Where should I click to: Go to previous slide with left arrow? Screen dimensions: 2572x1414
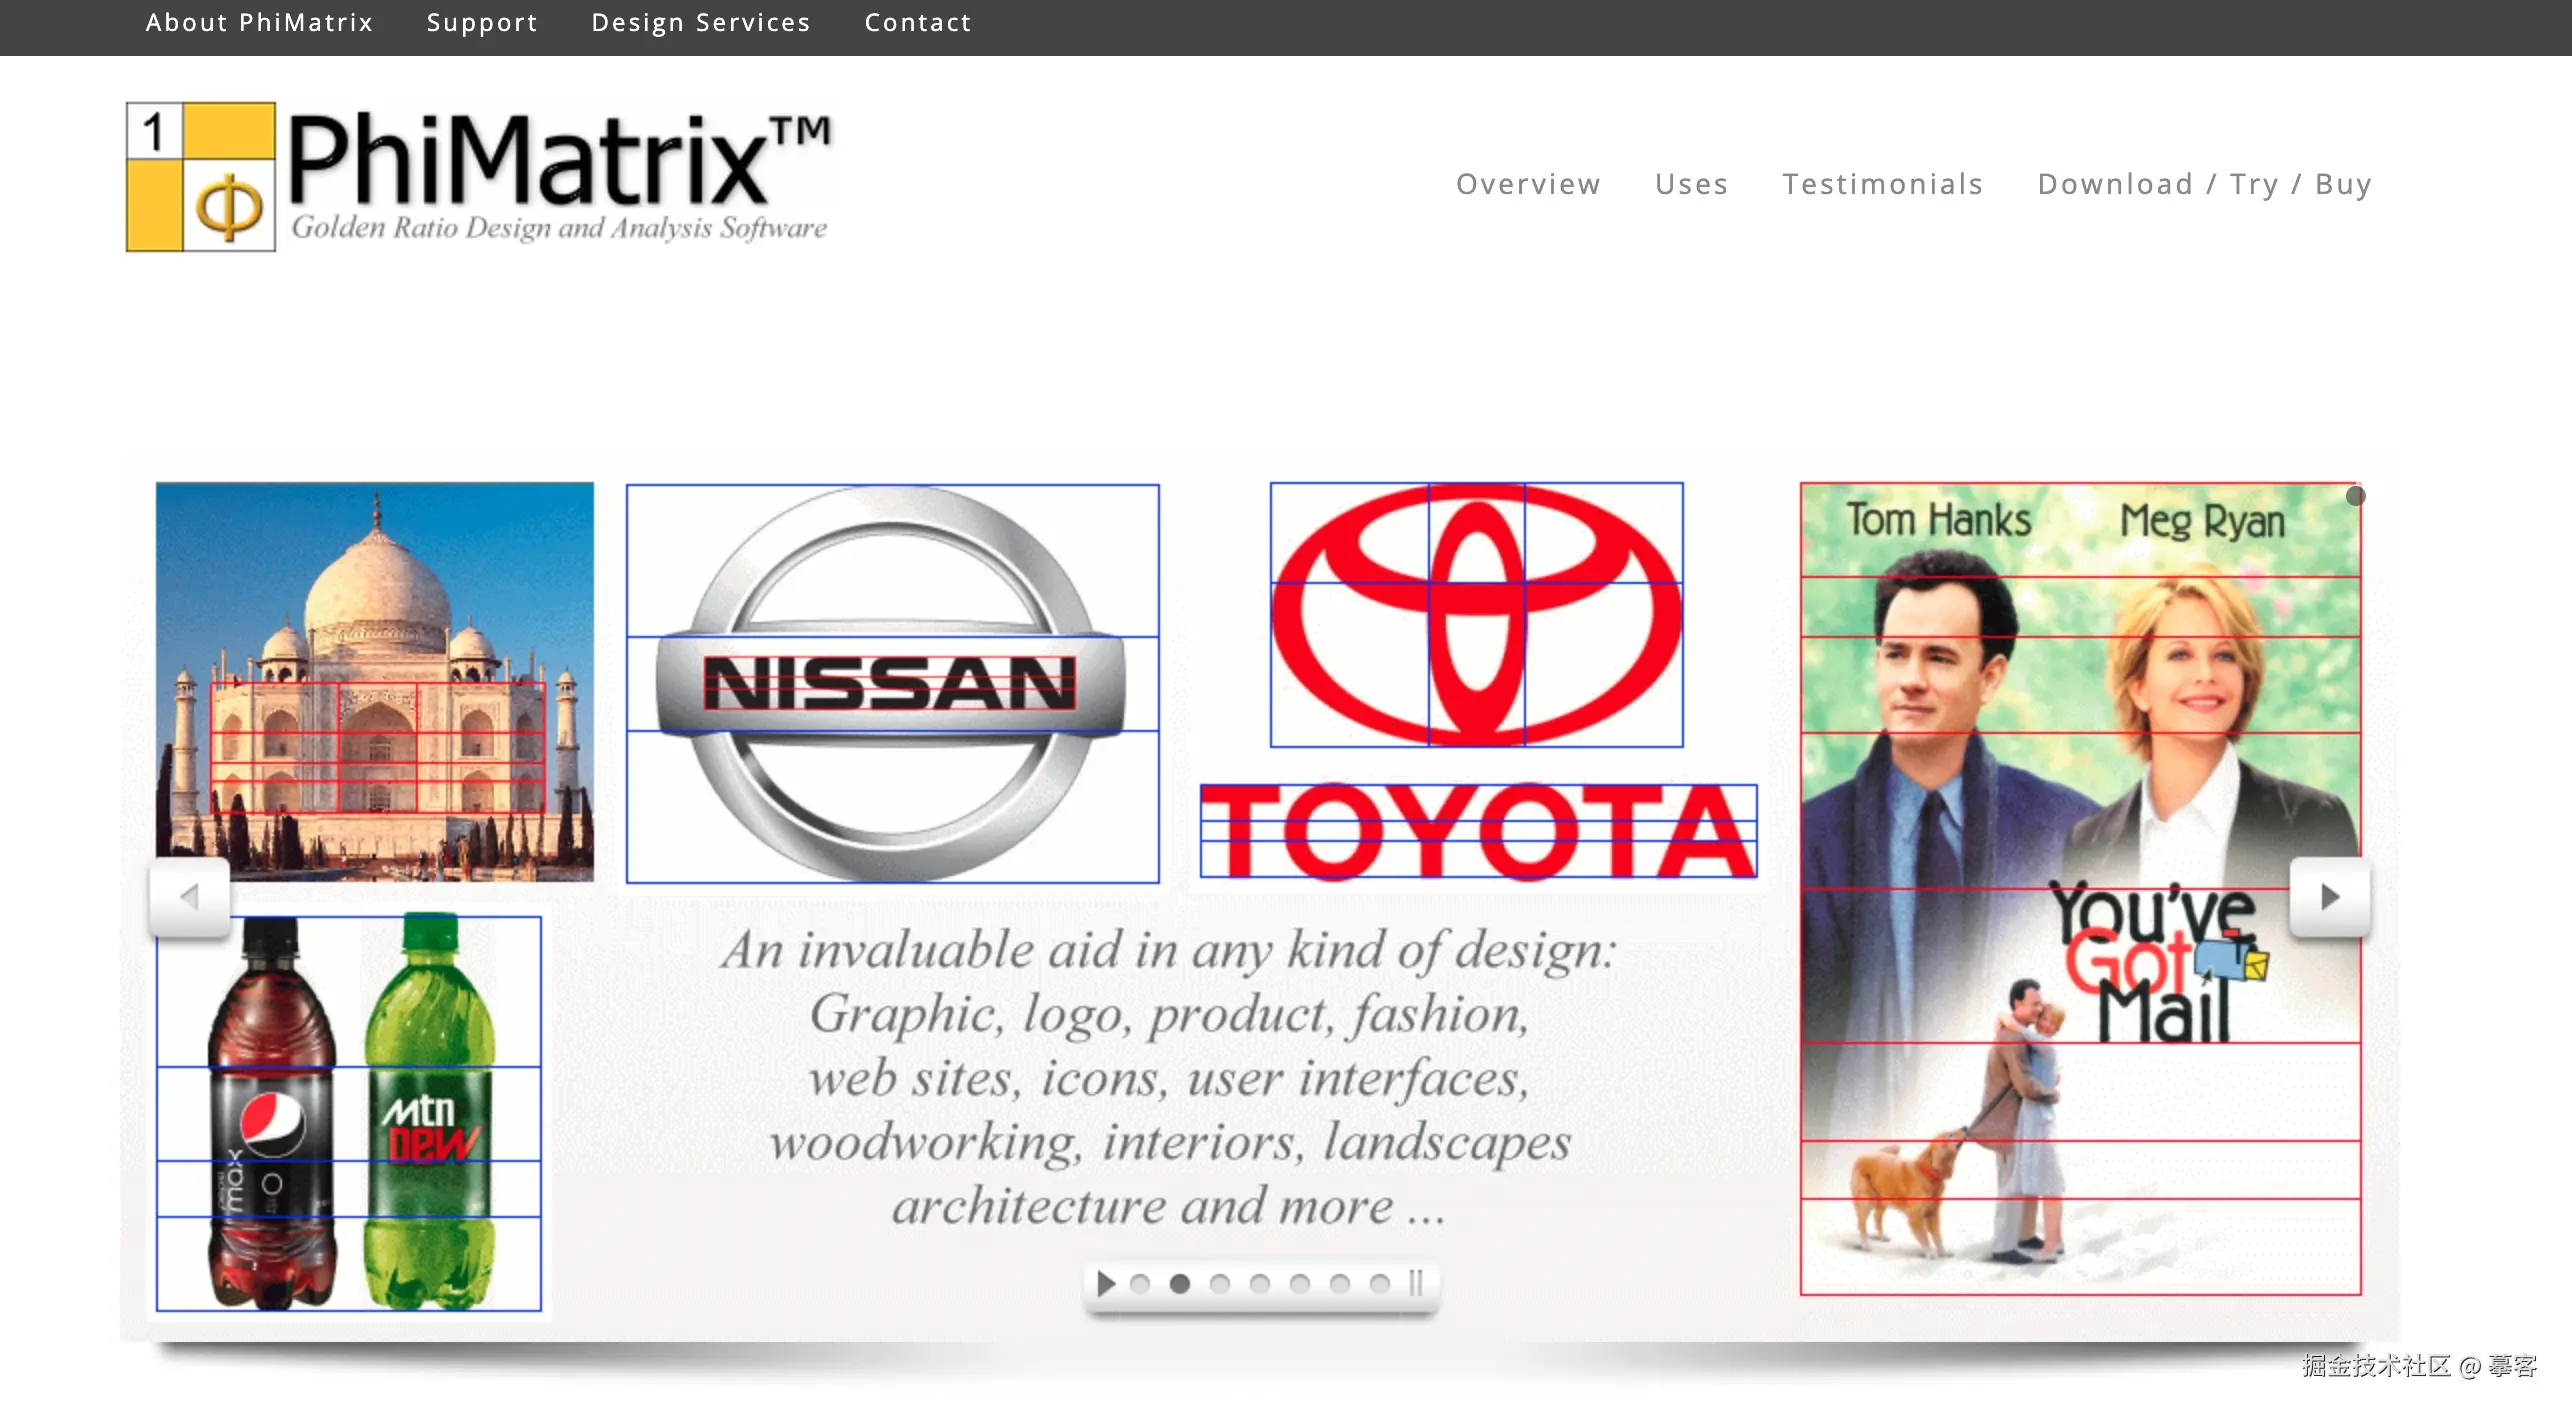coord(189,897)
